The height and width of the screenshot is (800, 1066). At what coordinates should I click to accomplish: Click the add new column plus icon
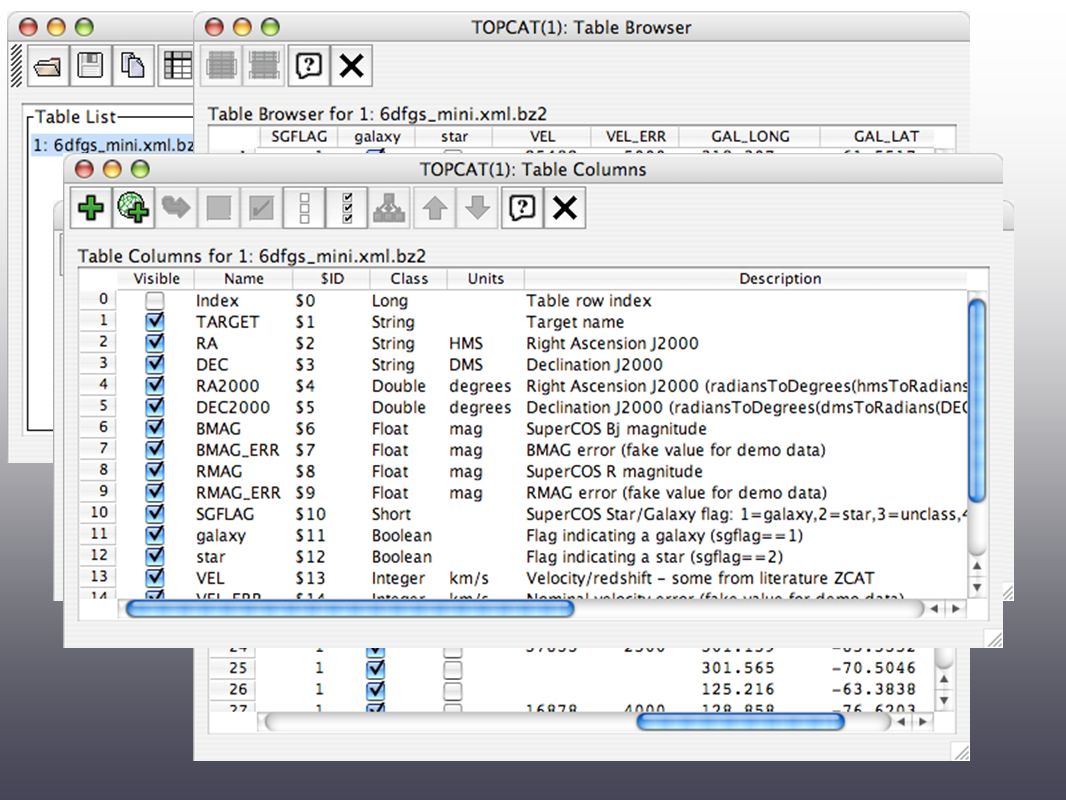[x=91, y=208]
